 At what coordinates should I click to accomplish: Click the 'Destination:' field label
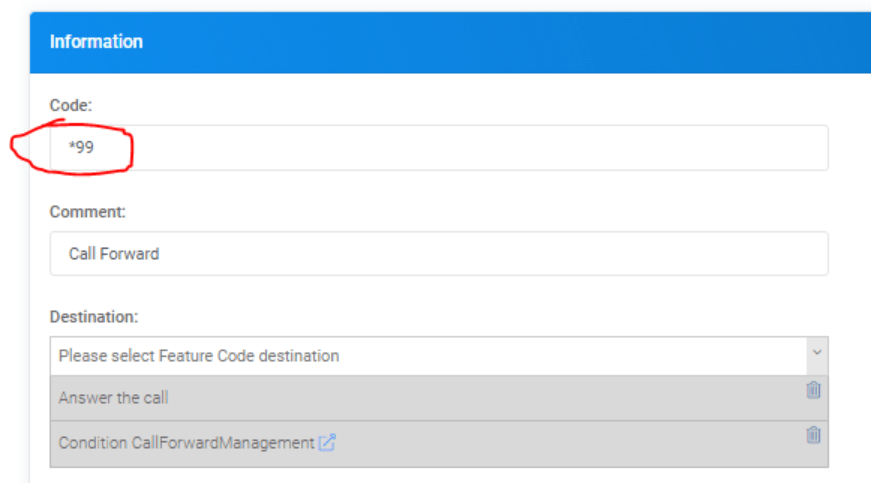click(94, 316)
